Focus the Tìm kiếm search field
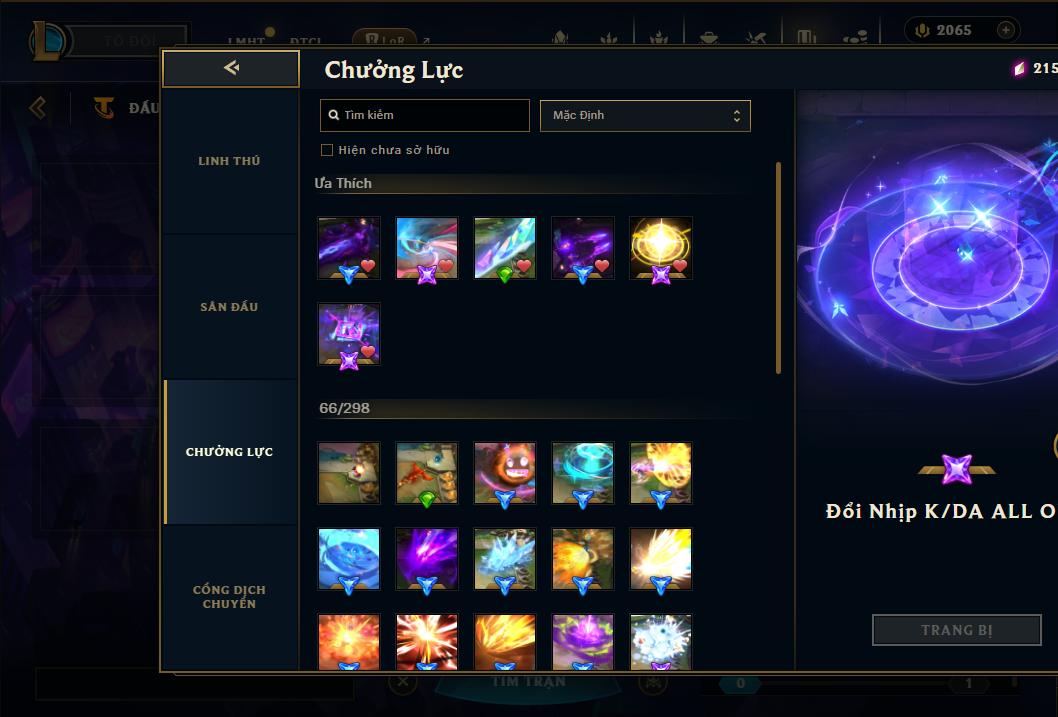Viewport: 1058px width, 717px height. 424,115
